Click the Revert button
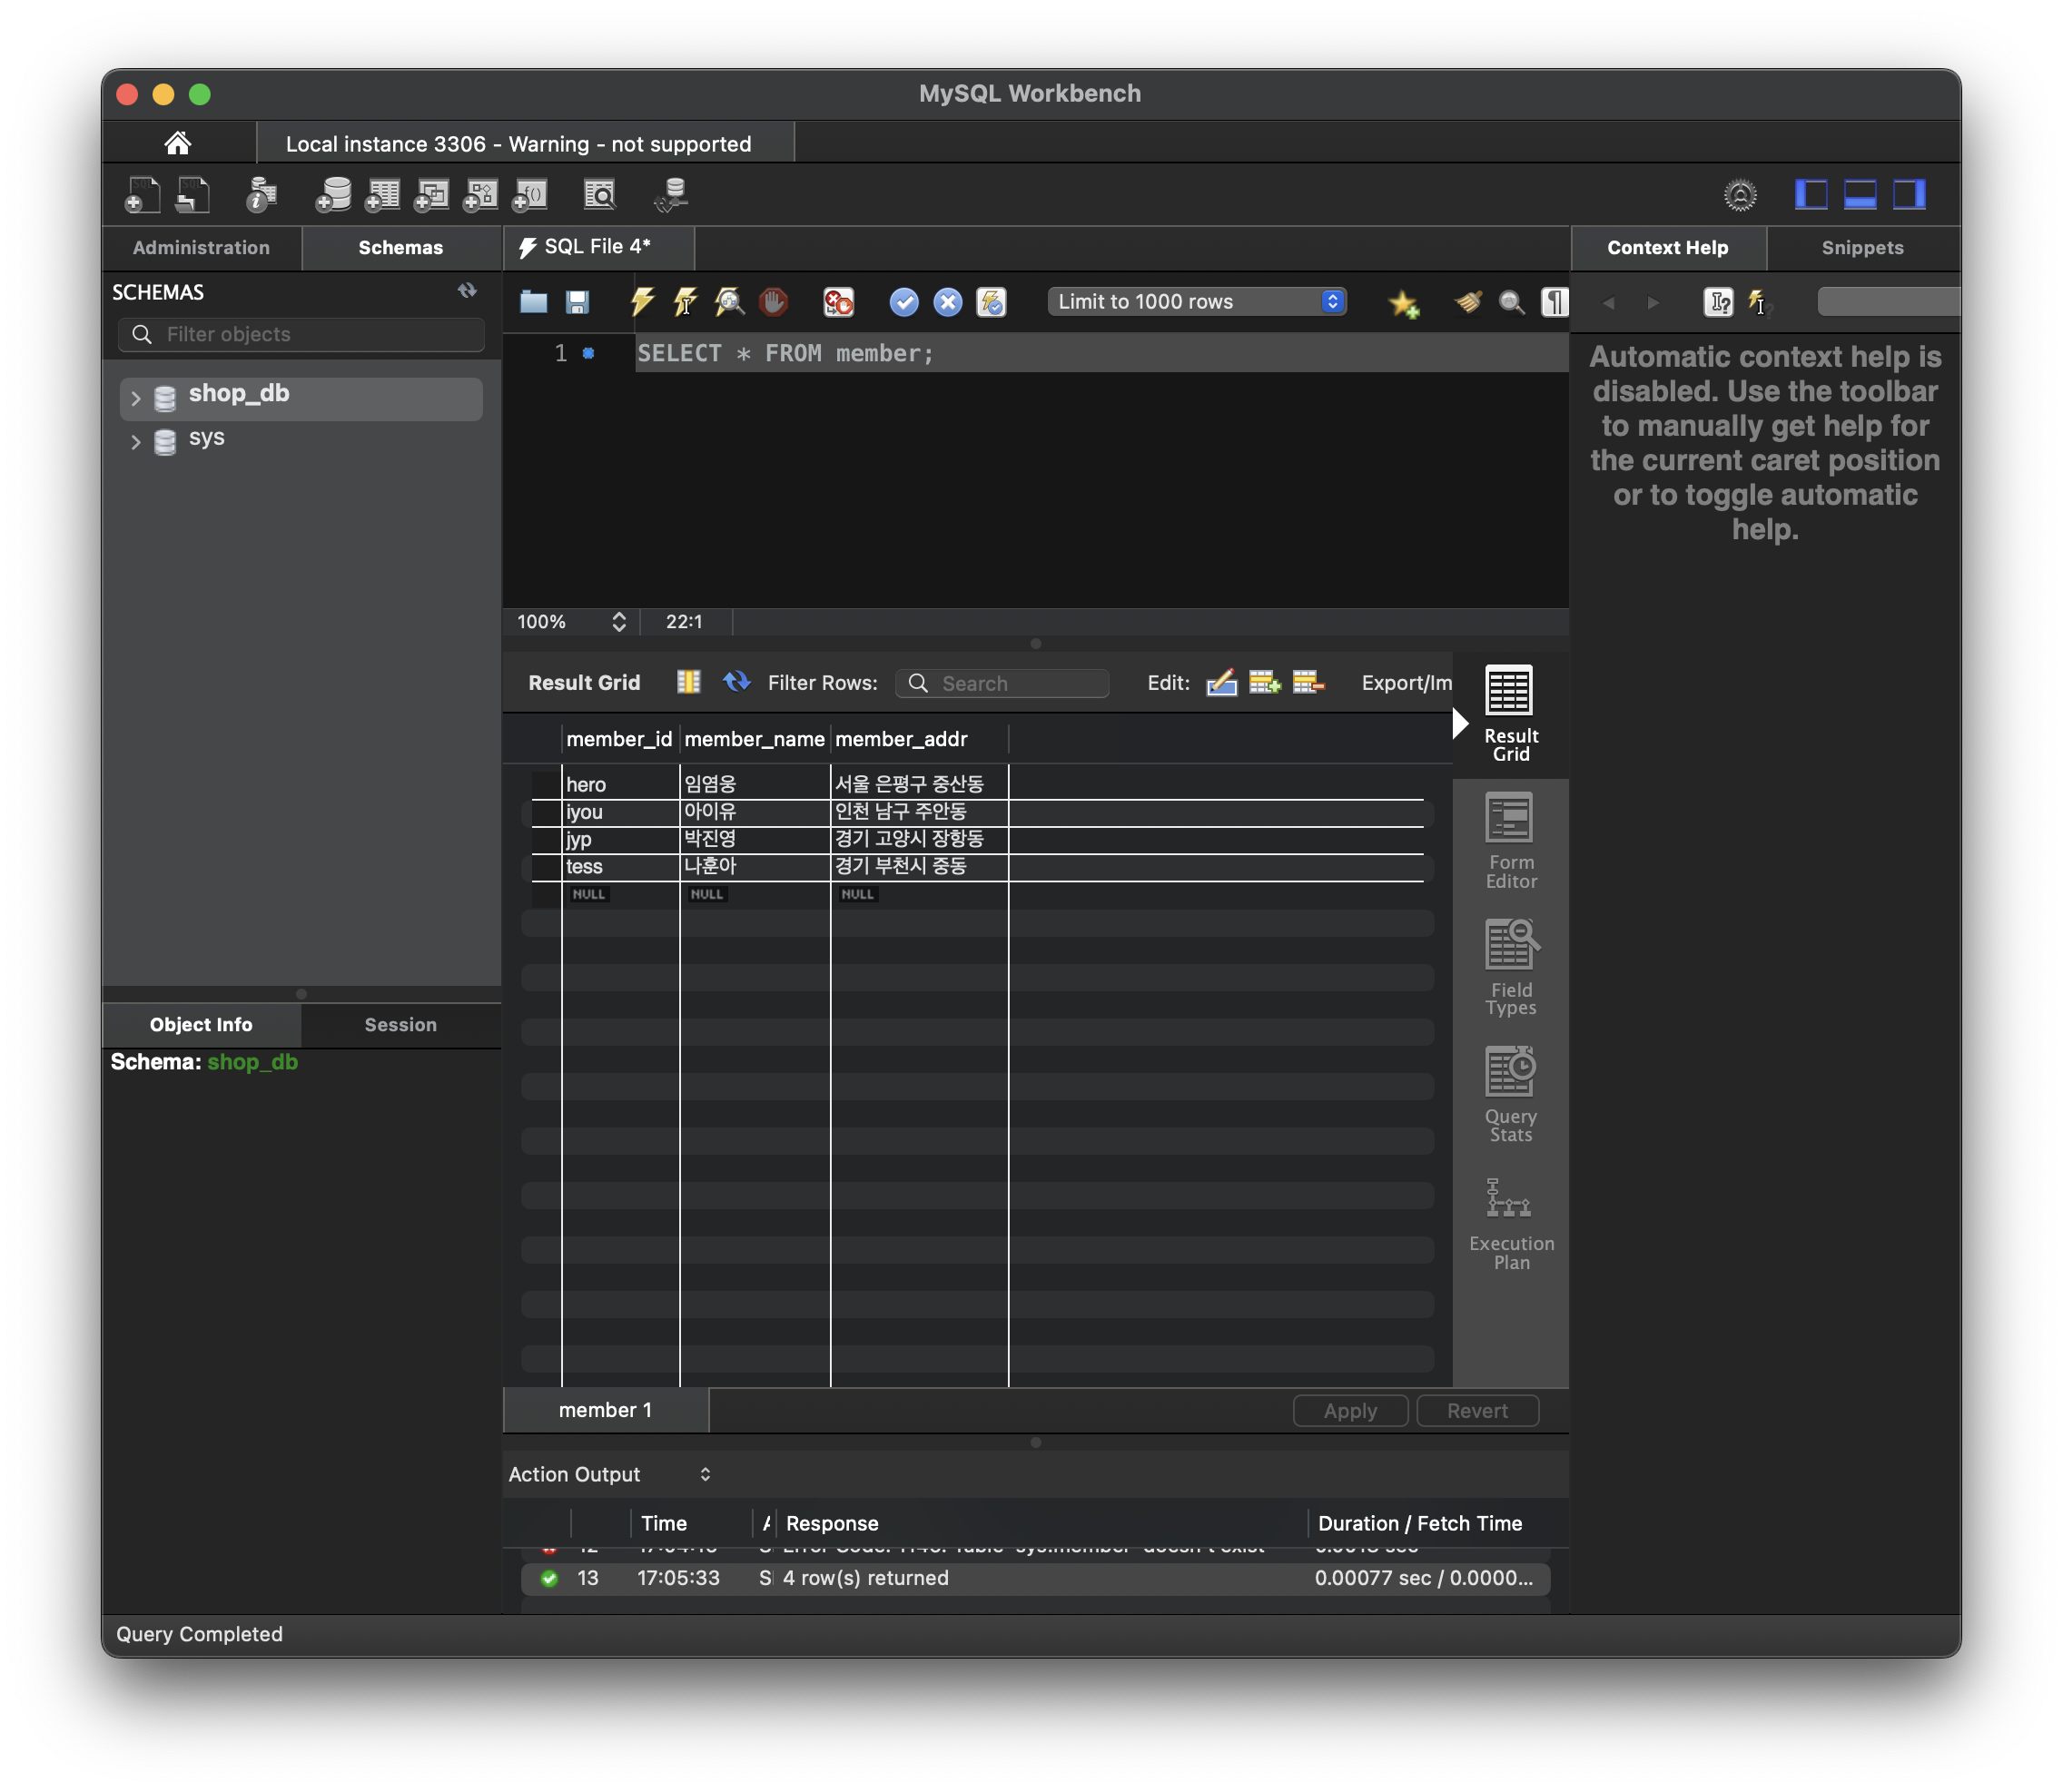This screenshot has height=1792, width=2063. (1477, 1410)
